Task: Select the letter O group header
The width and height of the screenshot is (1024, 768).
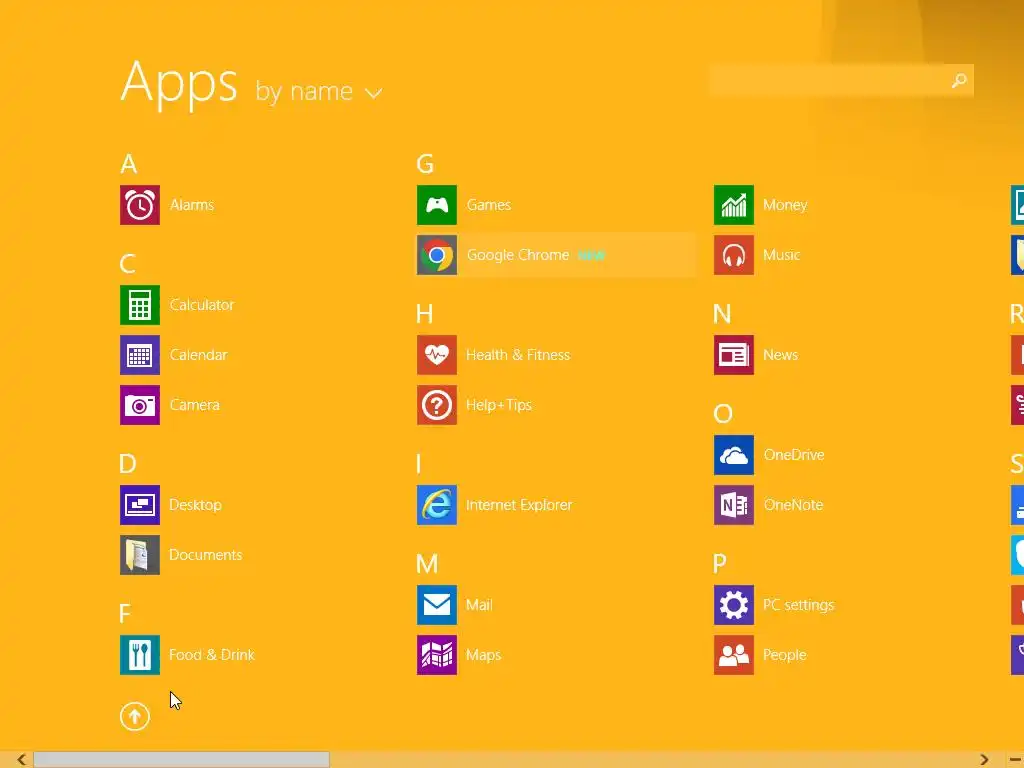Action: click(x=723, y=414)
